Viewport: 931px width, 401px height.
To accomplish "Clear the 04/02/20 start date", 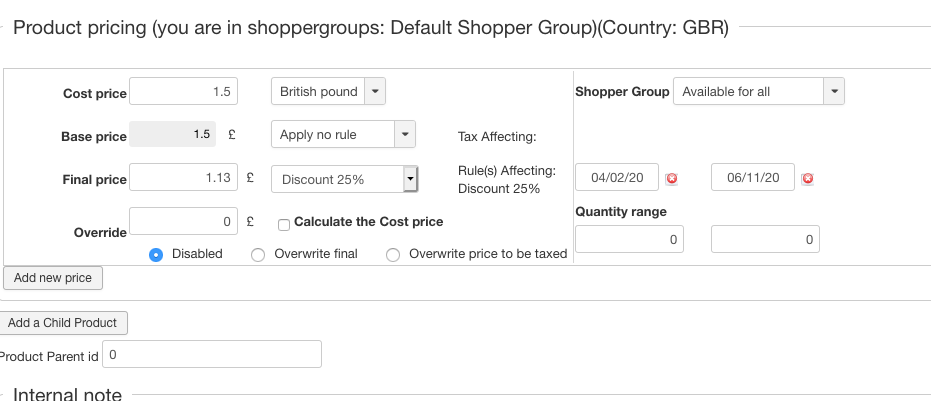I will tap(672, 178).
